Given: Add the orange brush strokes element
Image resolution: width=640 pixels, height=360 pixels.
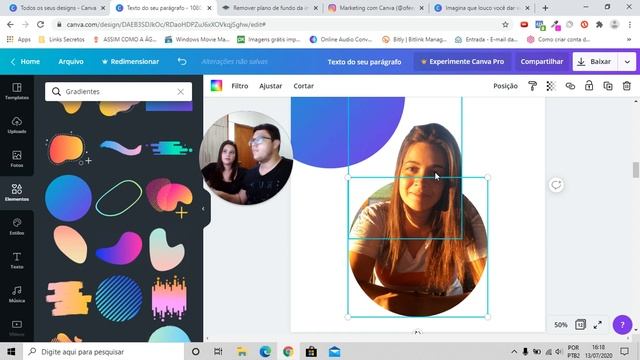Looking at the screenshot, I should point(69,298).
